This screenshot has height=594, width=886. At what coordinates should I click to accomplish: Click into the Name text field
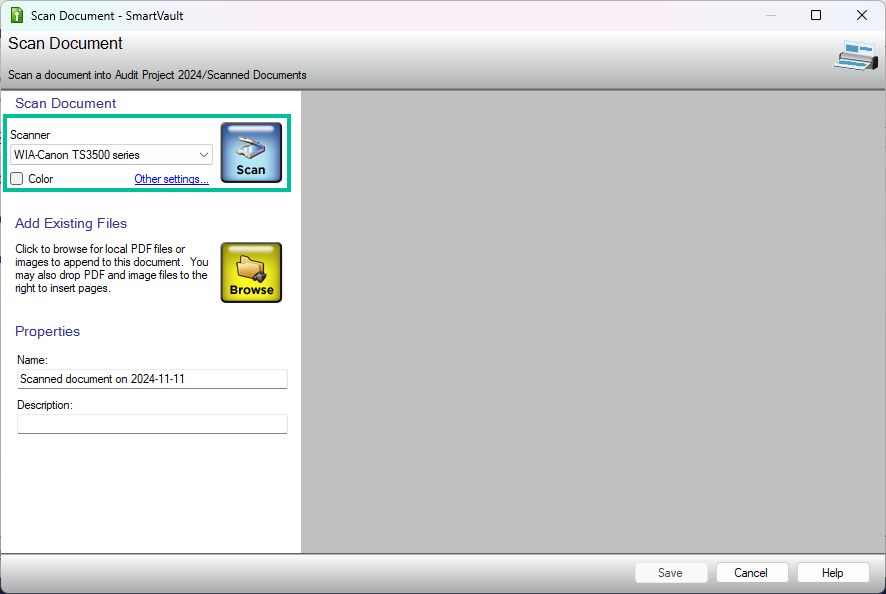152,379
